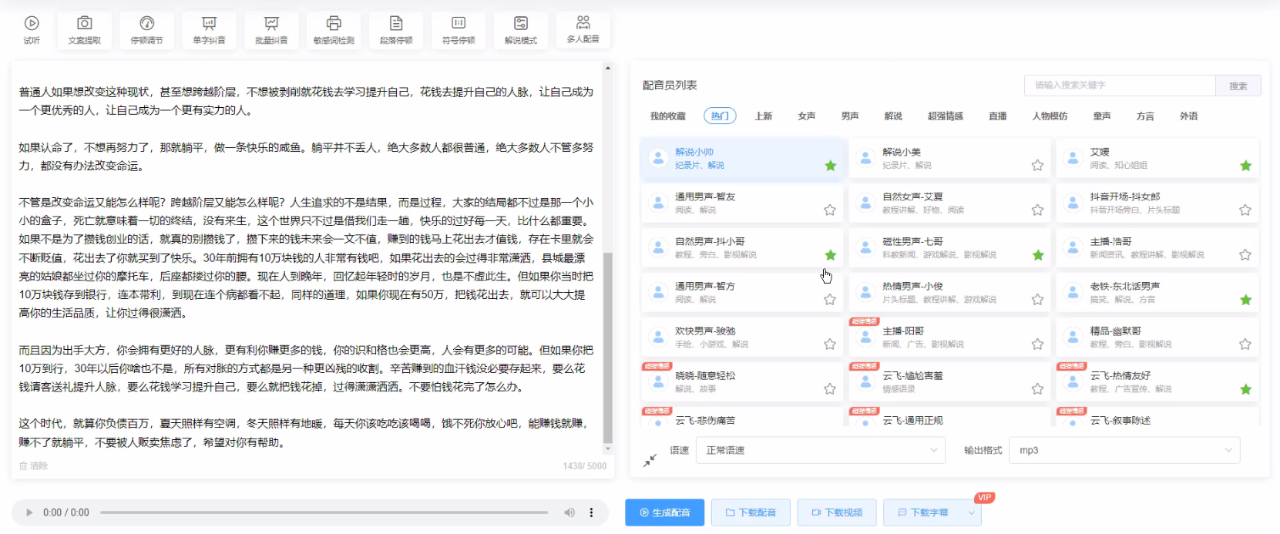Switch to the 方言 dialect tab

point(1145,116)
